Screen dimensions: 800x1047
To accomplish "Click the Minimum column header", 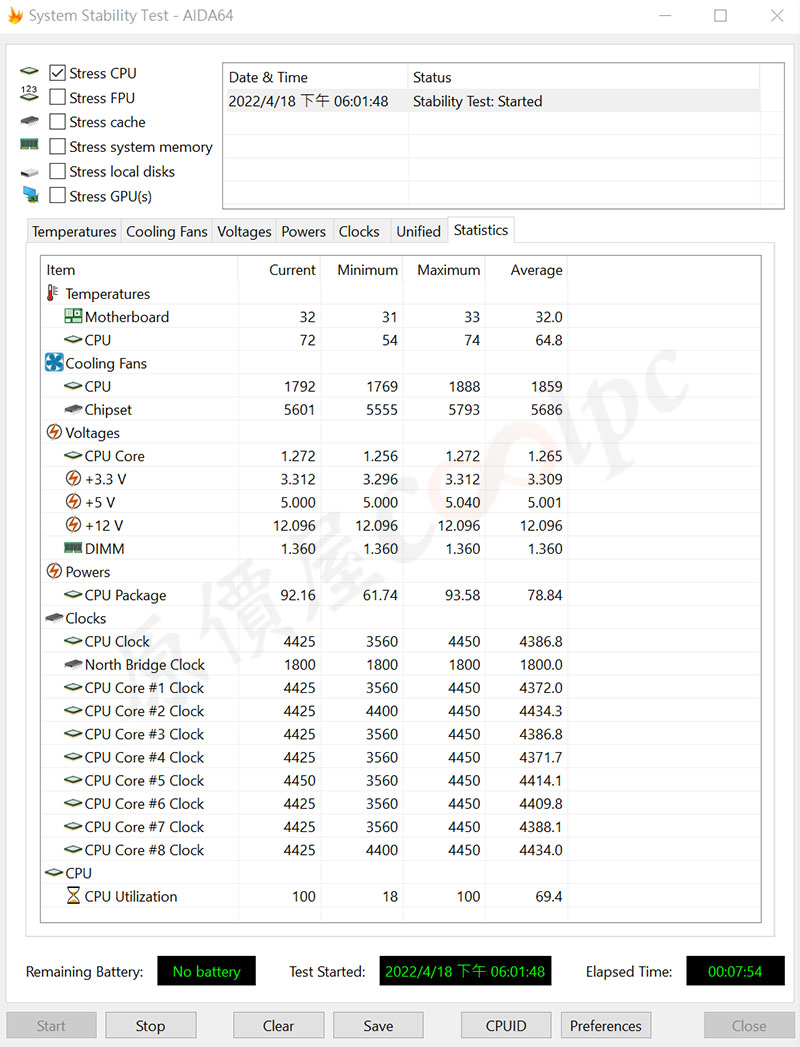I will [x=362, y=270].
